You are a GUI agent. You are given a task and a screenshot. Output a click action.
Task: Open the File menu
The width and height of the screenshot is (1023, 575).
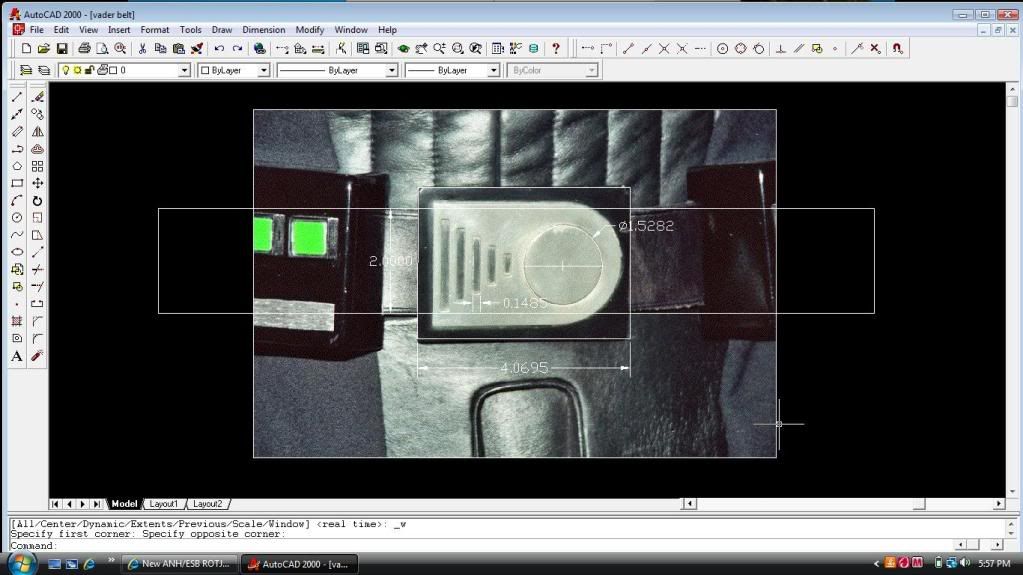pyautogui.click(x=37, y=30)
